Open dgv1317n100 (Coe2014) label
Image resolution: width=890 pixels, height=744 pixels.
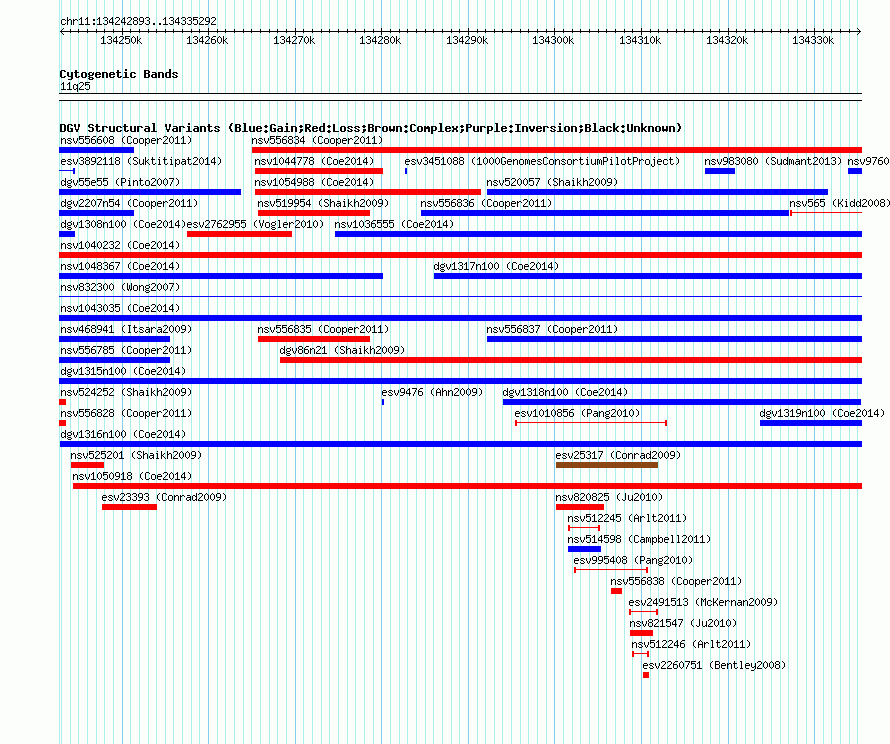click(x=496, y=266)
